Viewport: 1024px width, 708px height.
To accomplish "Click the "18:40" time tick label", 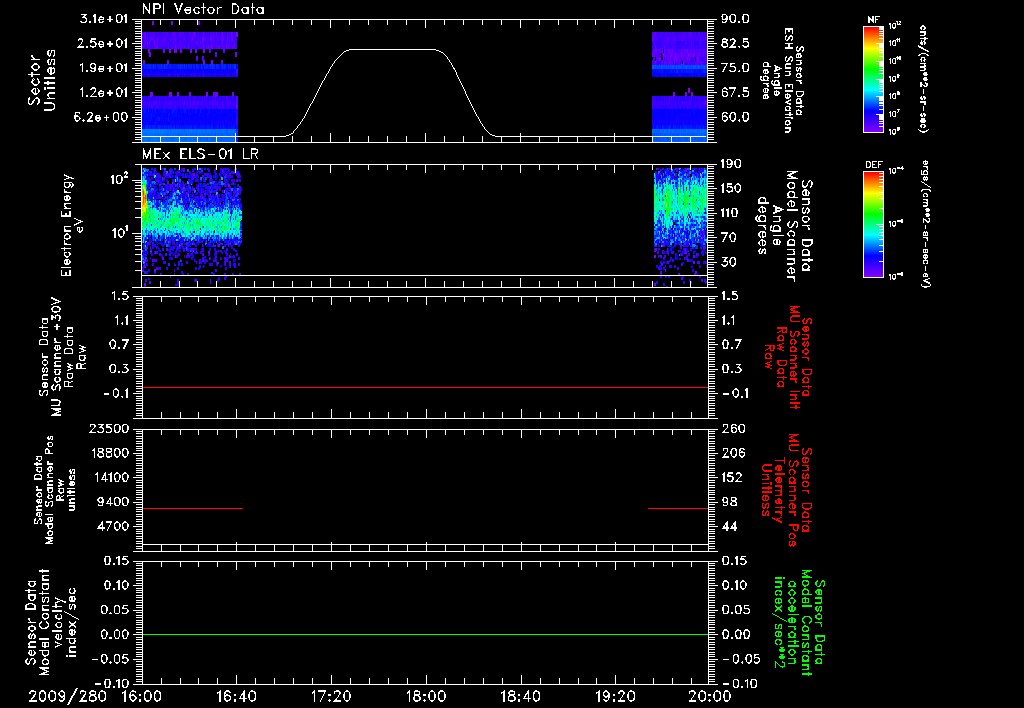I will click(x=520, y=696).
